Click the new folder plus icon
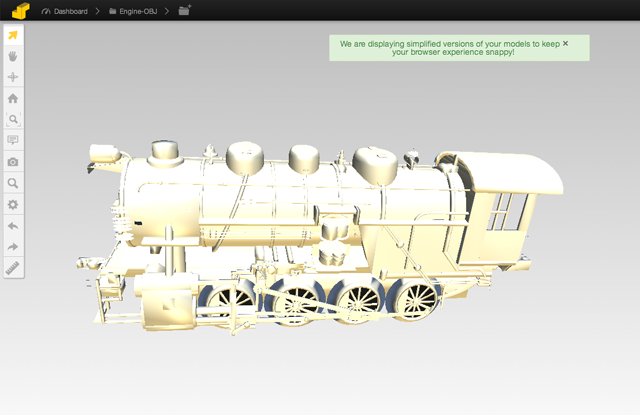 click(184, 10)
